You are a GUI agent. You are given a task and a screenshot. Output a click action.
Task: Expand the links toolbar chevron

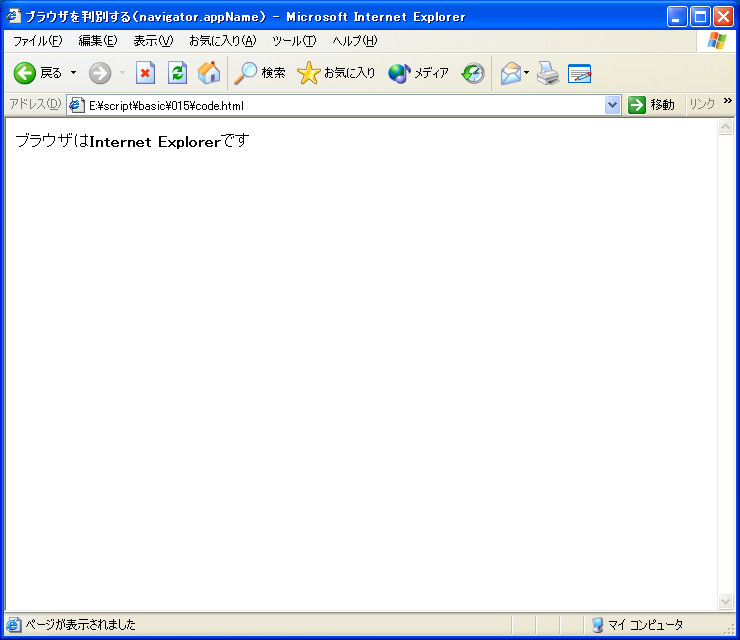727,101
